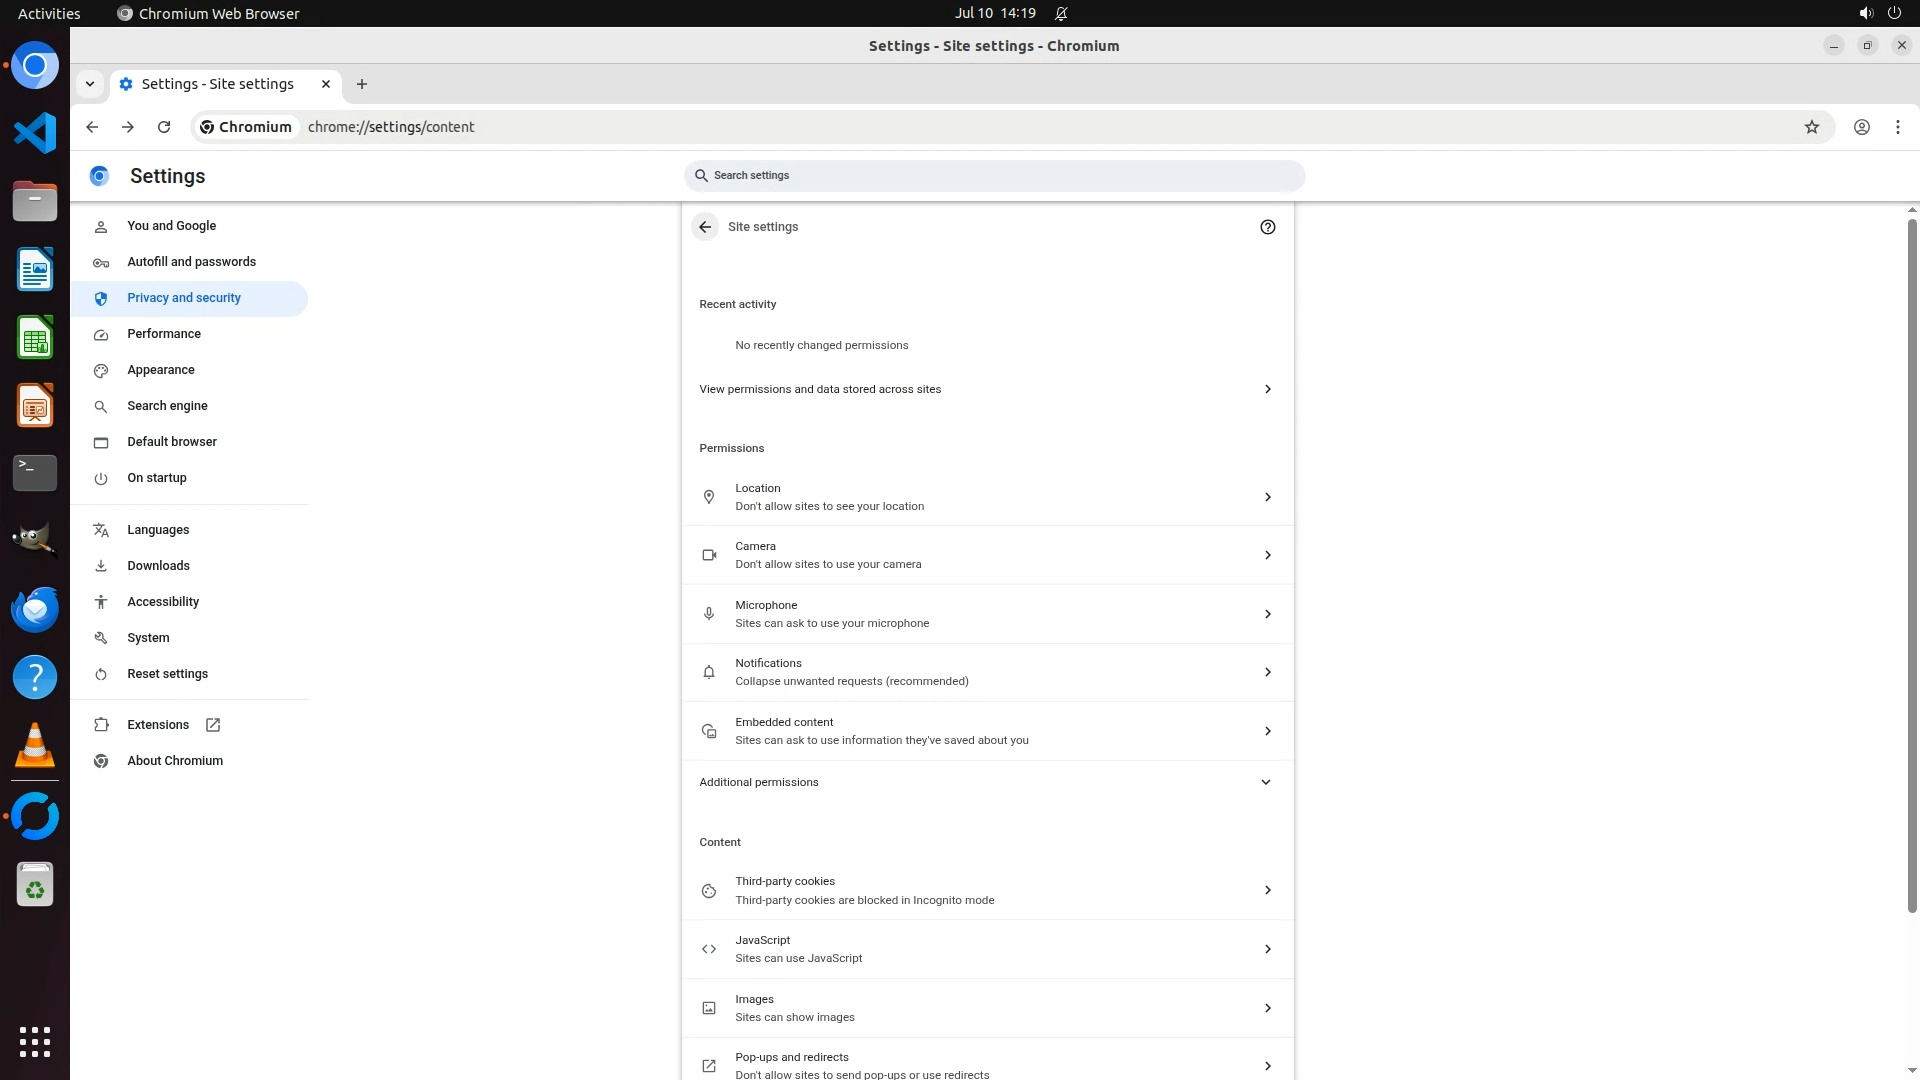
Task: Open the Chromium three-dot menu
Action: click(1897, 127)
